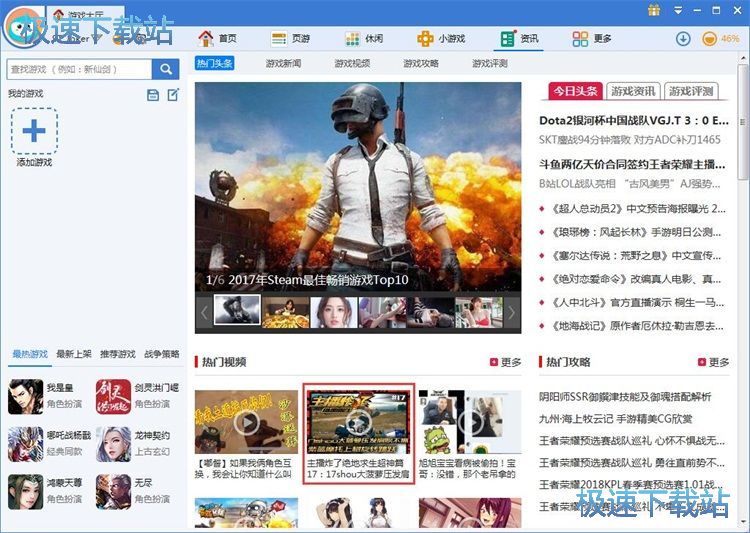
Task: Select the 战争策略 list tab
Action: coord(162,354)
